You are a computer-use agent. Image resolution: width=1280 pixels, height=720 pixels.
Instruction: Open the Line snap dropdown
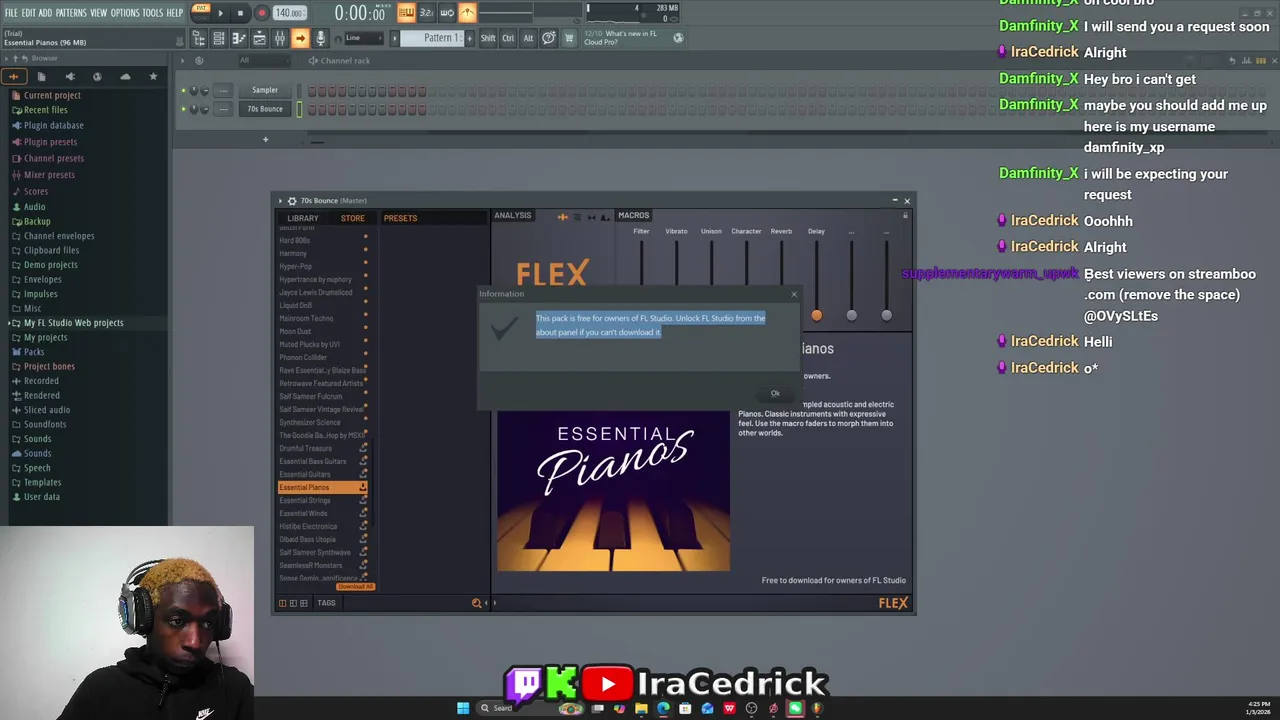[362, 38]
